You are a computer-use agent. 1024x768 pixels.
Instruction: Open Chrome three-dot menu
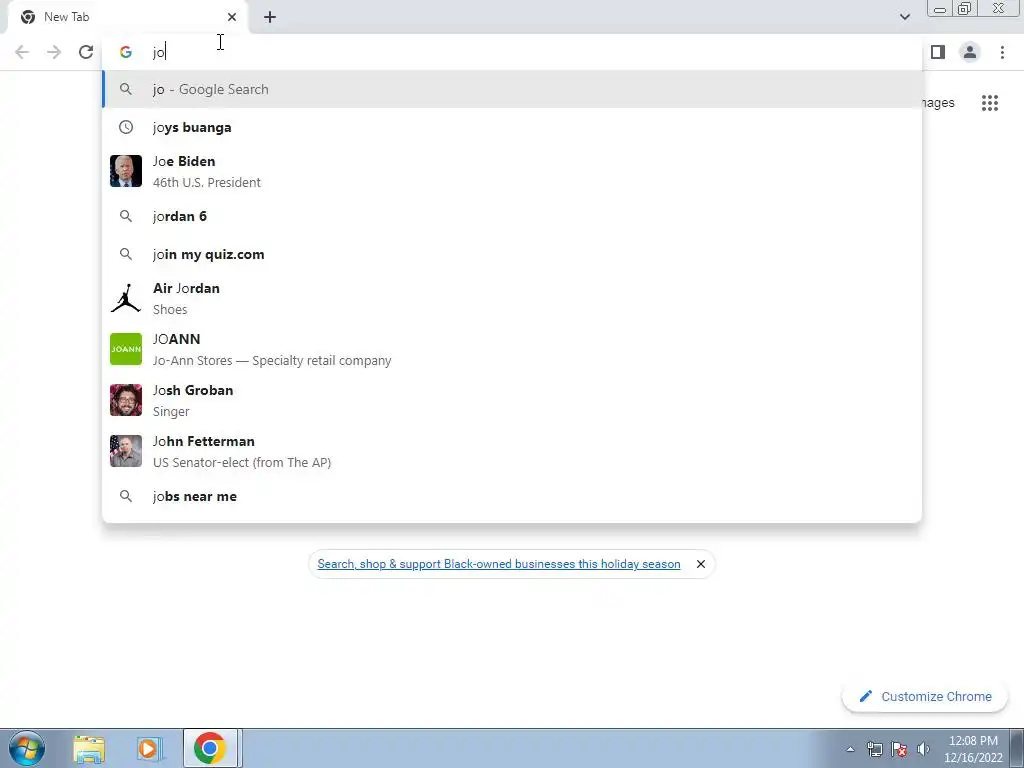click(x=1002, y=52)
